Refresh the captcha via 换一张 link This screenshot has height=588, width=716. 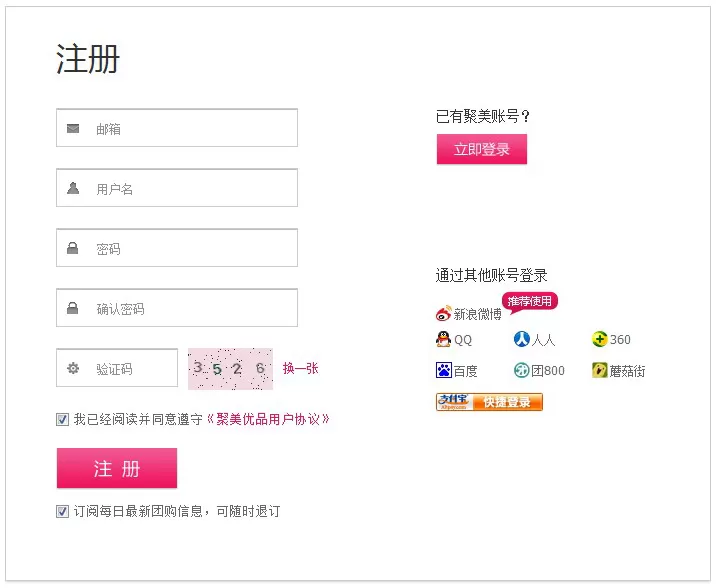coord(300,368)
